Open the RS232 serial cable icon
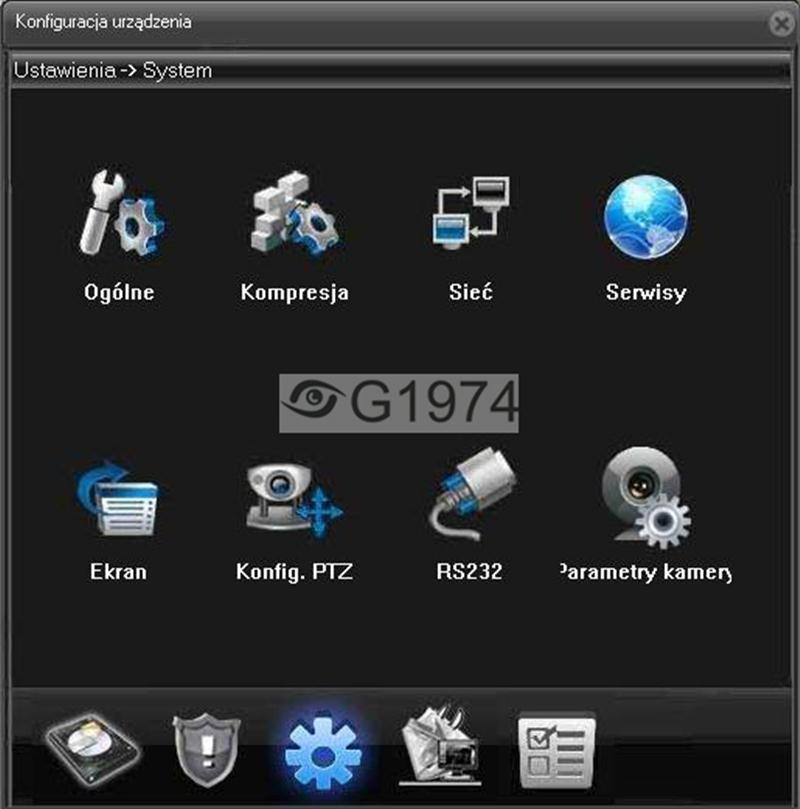This screenshot has width=800, height=809. pos(472,494)
